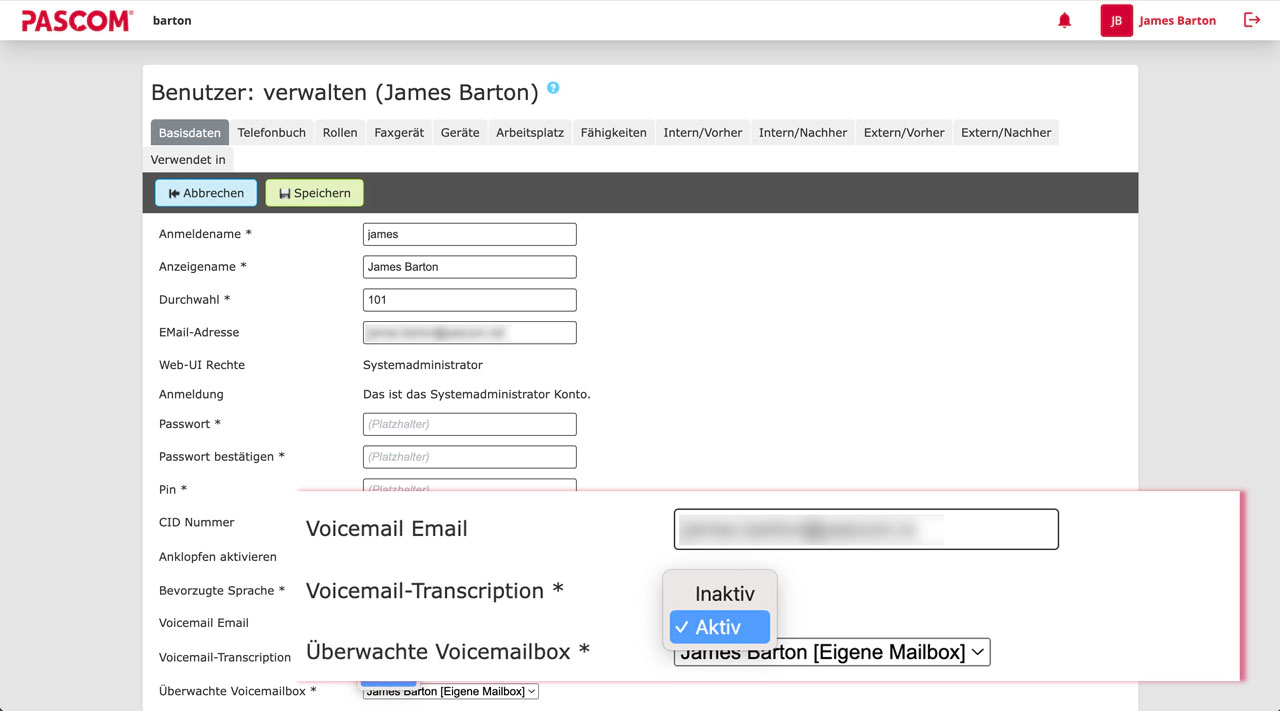
Task: Click into the Anmeldename input field
Action: tap(469, 234)
